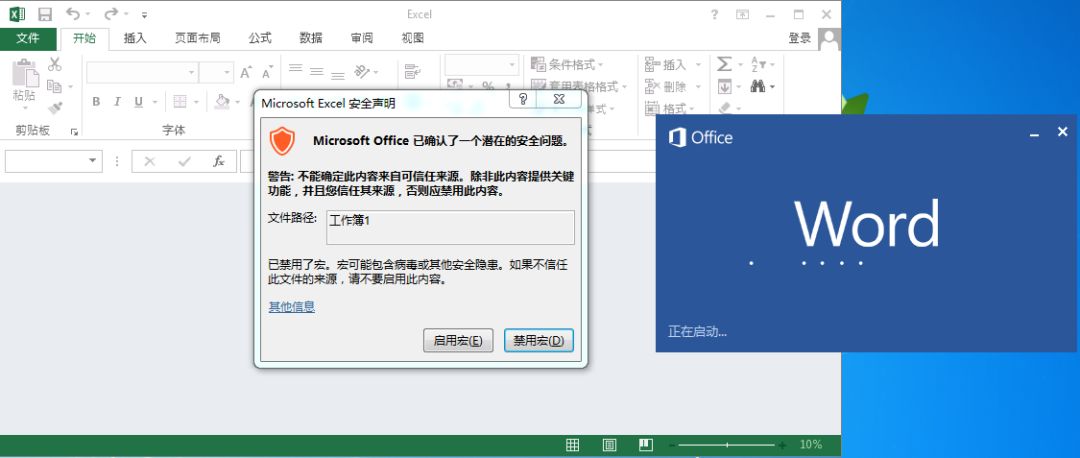Open the 剪贴板 dialog launcher
Viewport: 1080px width, 458px height.
click(74, 132)
